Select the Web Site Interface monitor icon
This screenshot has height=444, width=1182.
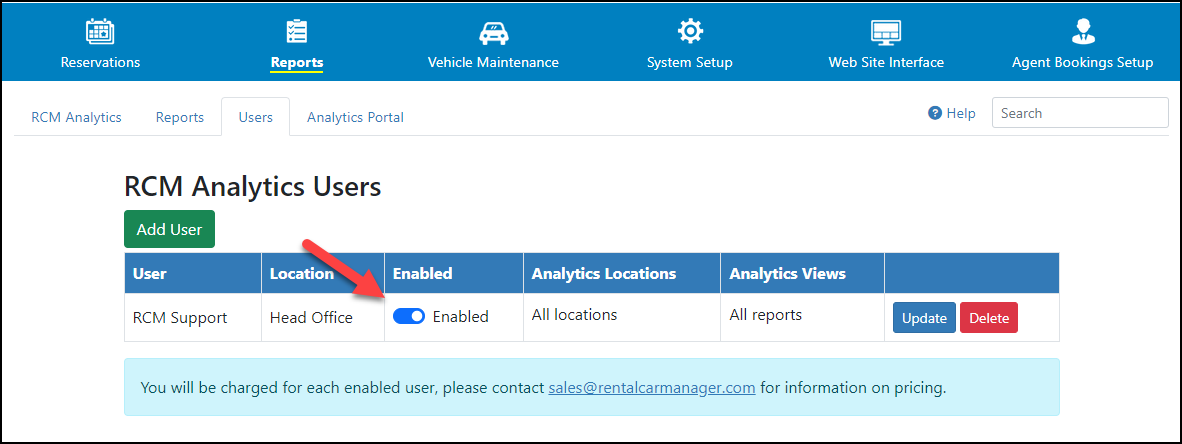(x=886, y=32)
